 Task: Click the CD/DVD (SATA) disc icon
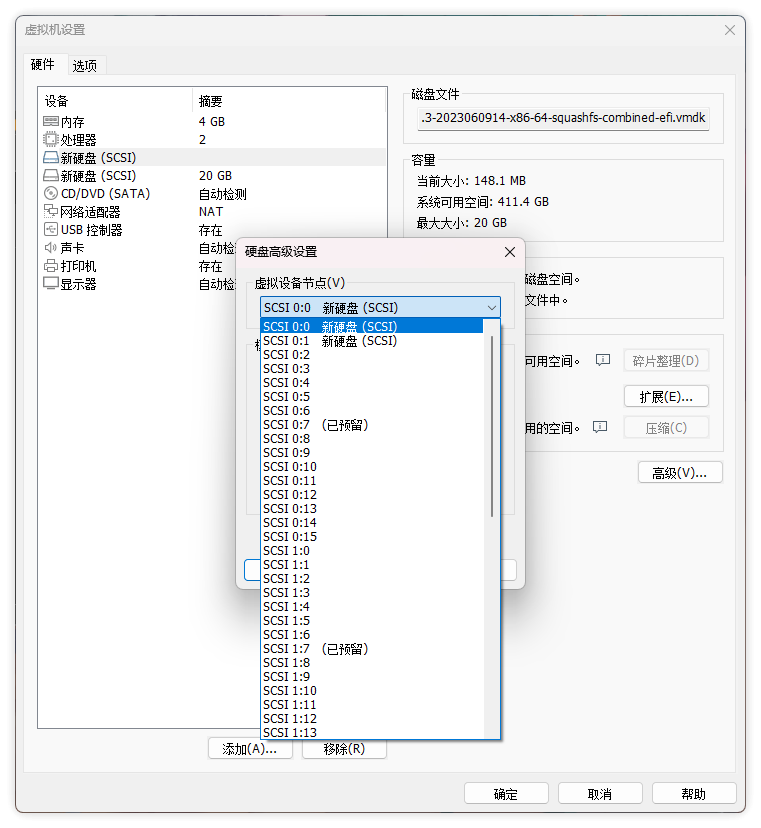(51, 194)
